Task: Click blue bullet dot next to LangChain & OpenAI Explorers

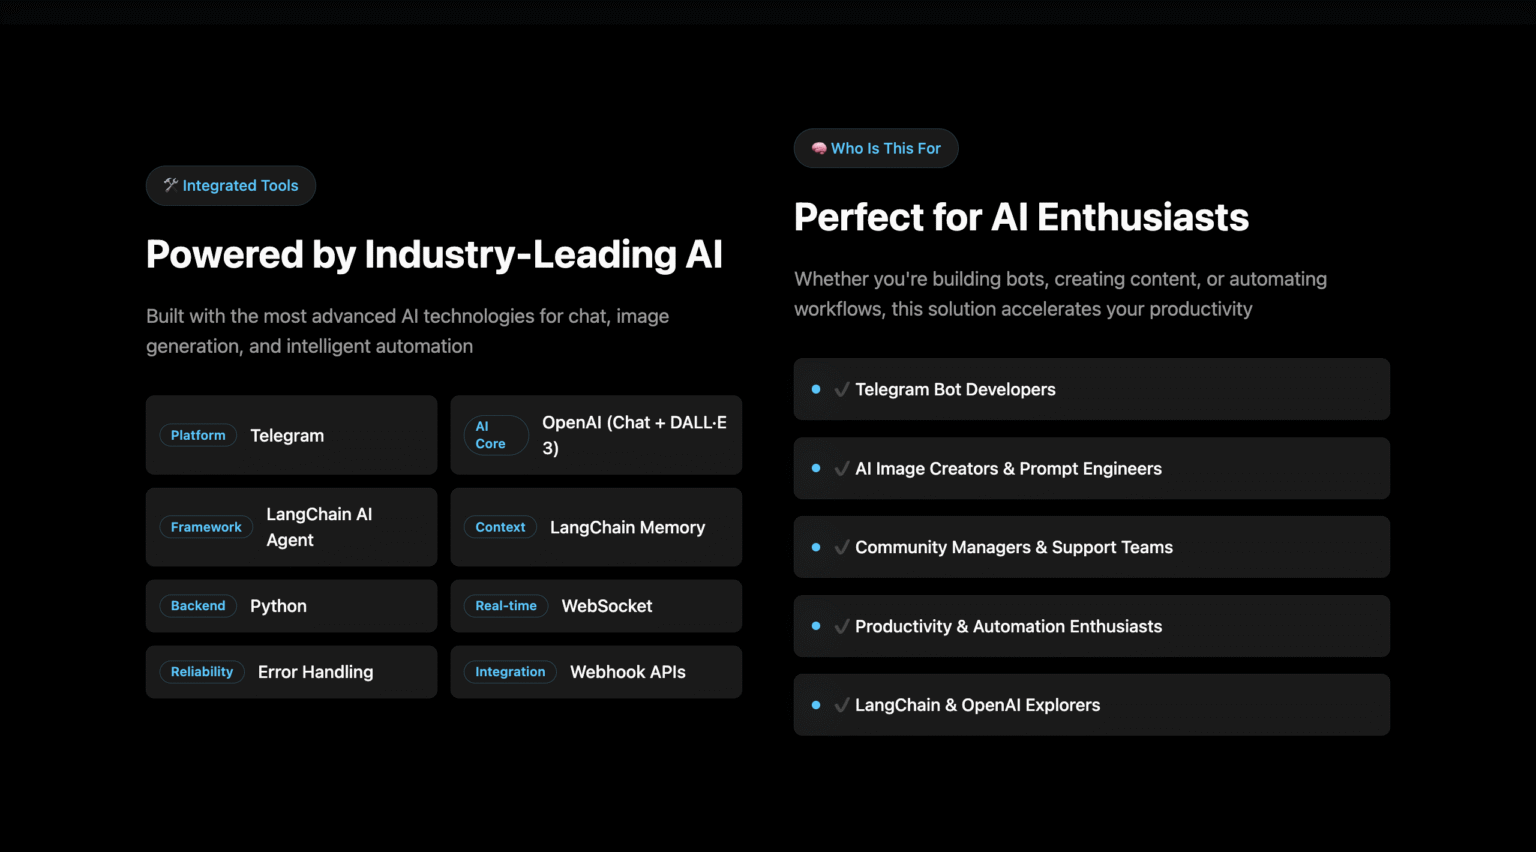Action: (816, 705)
